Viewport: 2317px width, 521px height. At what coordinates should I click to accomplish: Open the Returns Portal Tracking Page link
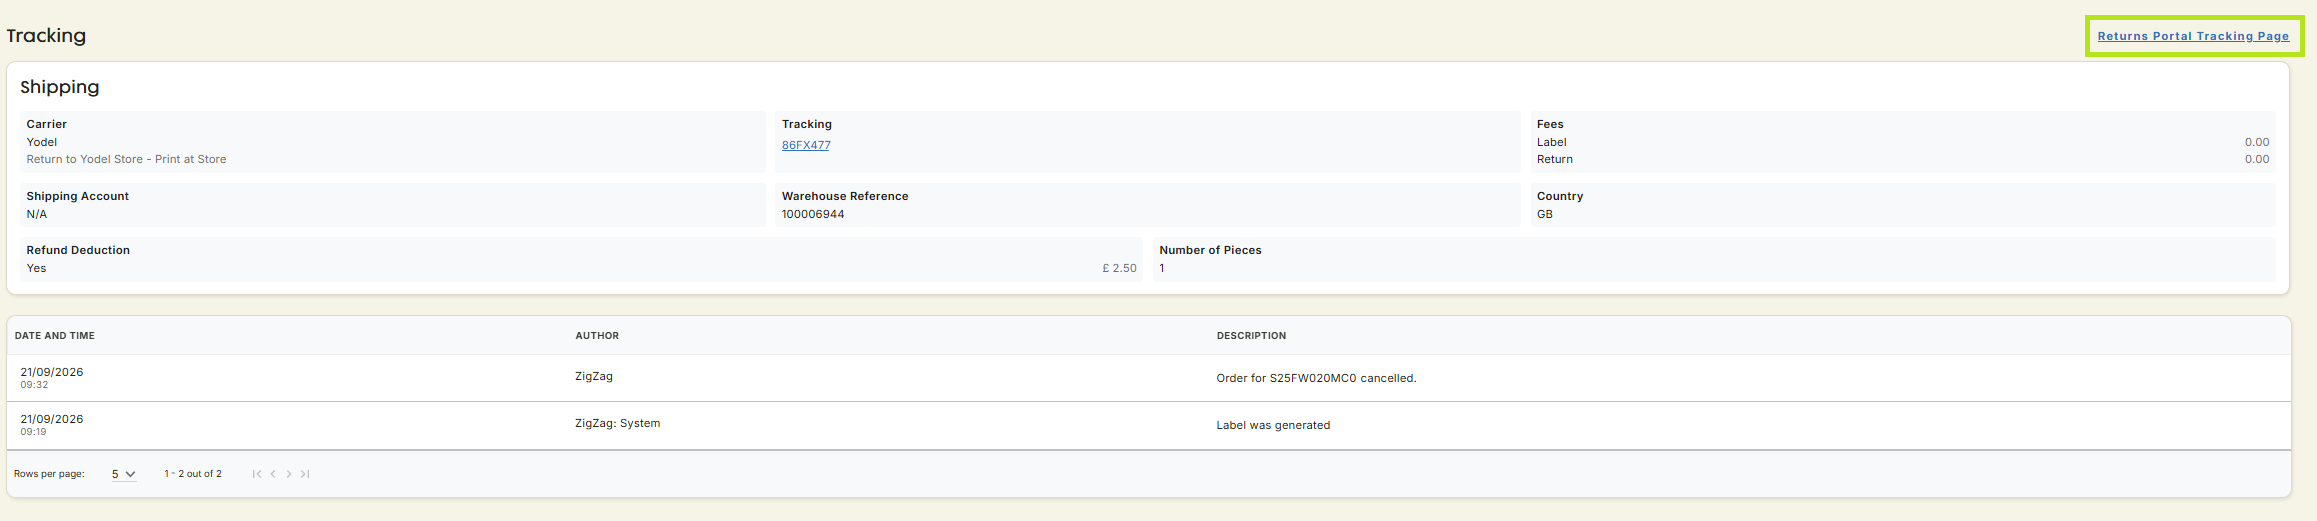click(x=2193, y=36)
